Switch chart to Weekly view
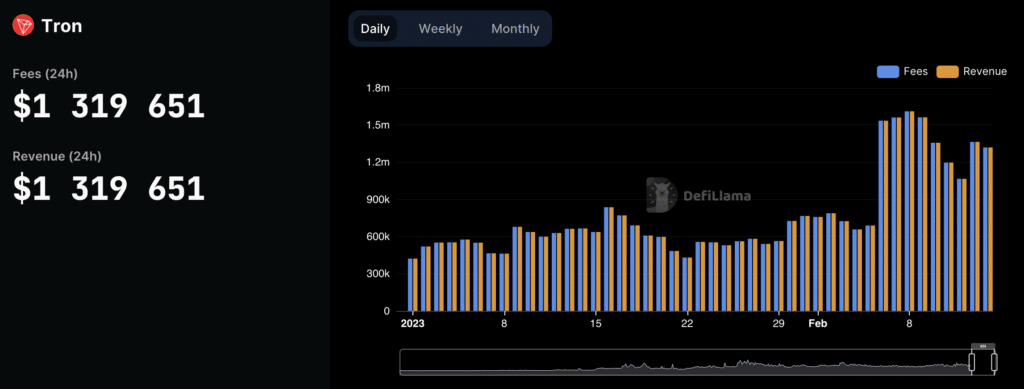1024x389 pixels. click(440, 29)
